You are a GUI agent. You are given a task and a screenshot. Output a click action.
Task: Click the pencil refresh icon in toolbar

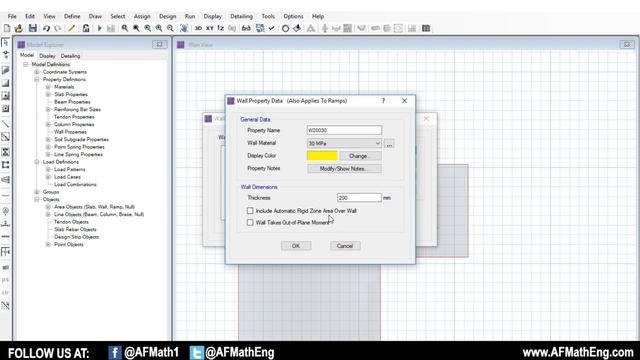coord(71,28)
